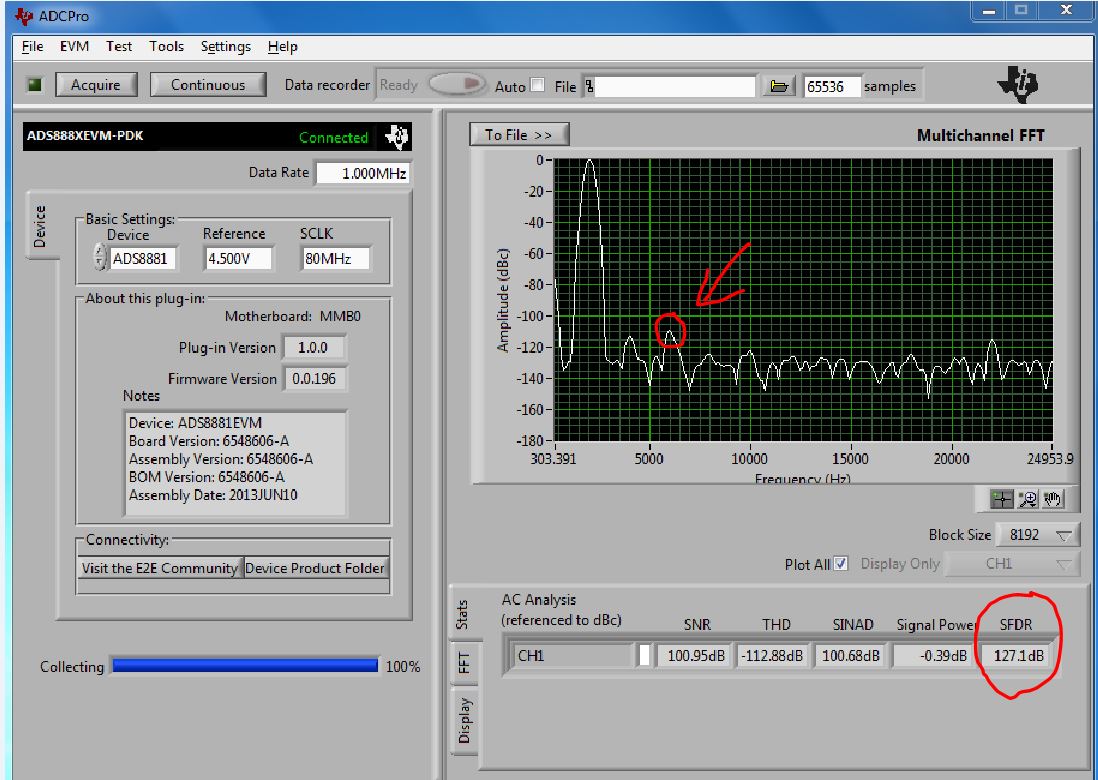This screenshot has height=780, width=1098.
Task: Click the samples count field 65536
Action: point(831,86)
